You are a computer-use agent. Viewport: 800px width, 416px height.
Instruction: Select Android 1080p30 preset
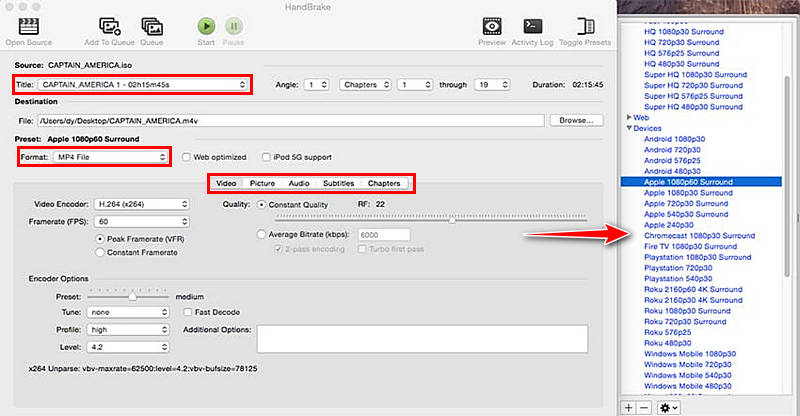674,139
